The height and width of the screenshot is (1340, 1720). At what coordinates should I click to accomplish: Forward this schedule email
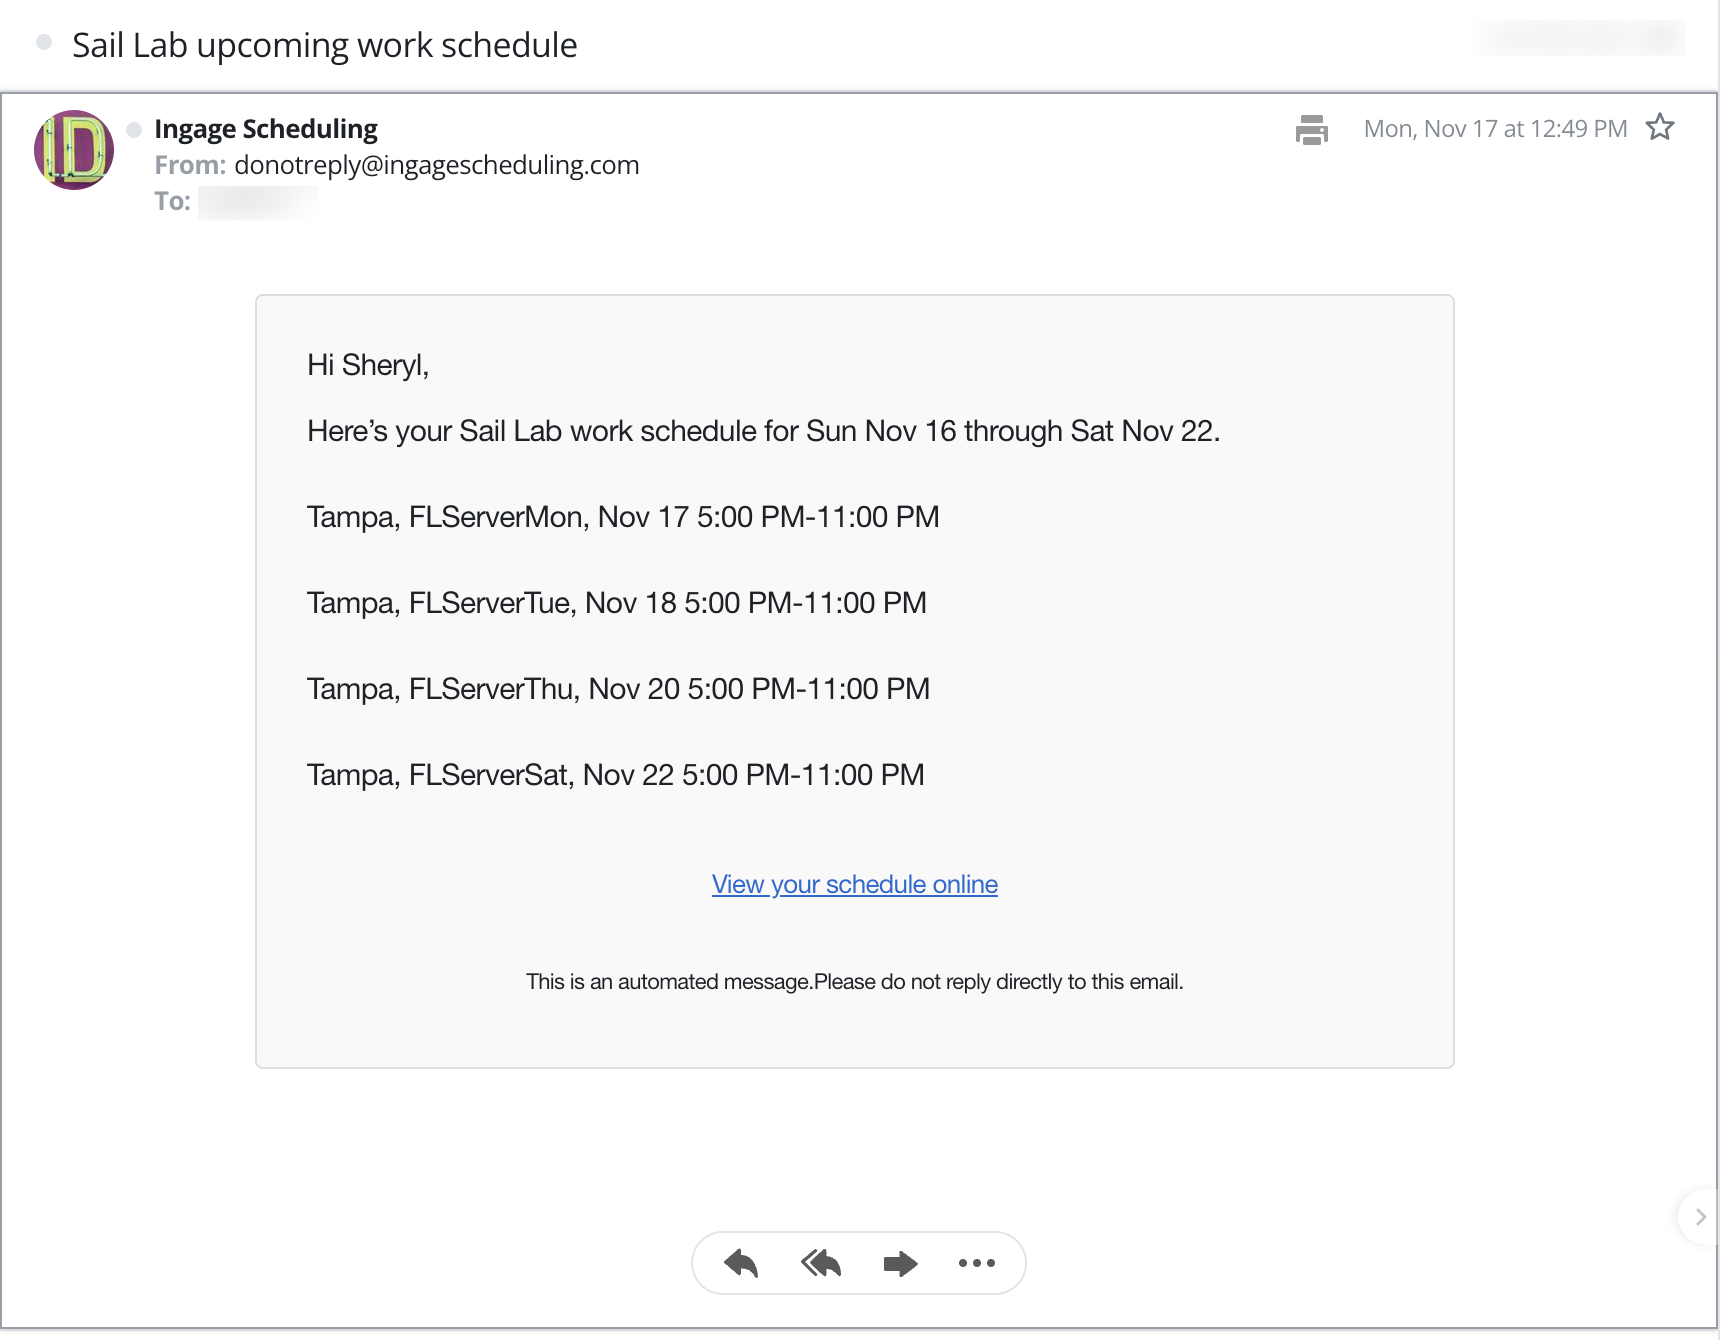(900, 1264)
